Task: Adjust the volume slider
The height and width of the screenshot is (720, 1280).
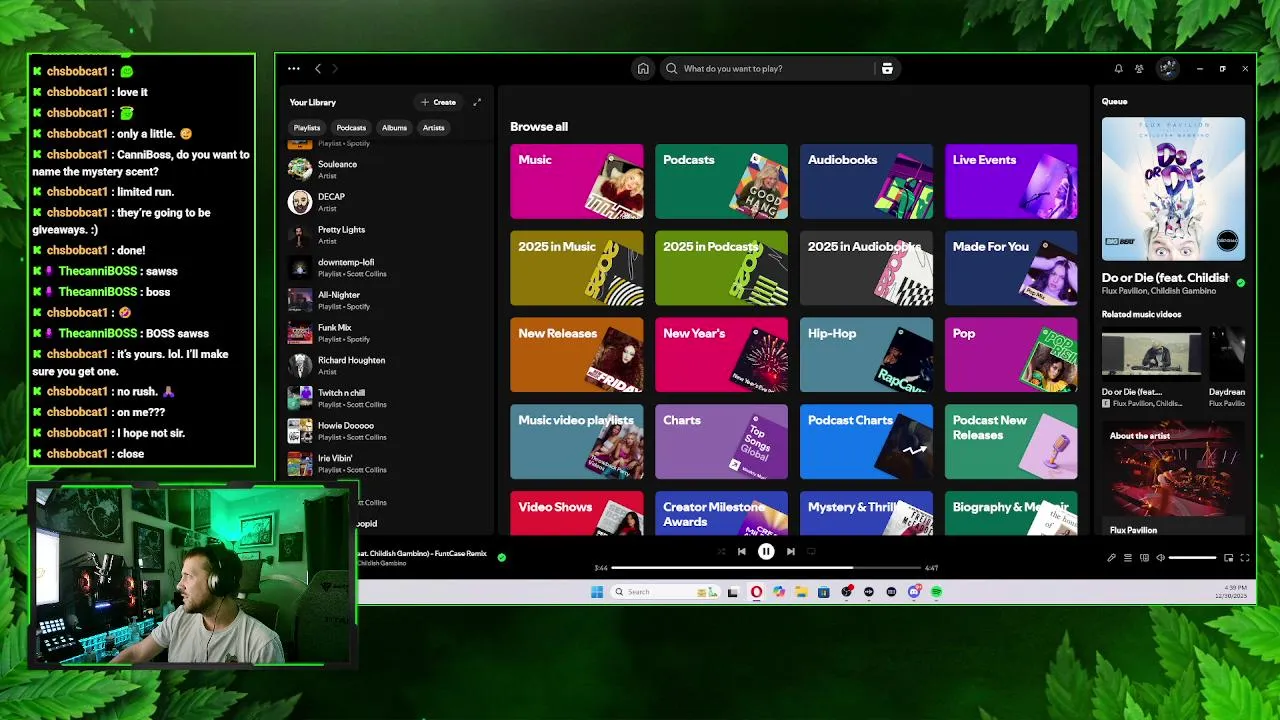Action: click(1193, 558)
